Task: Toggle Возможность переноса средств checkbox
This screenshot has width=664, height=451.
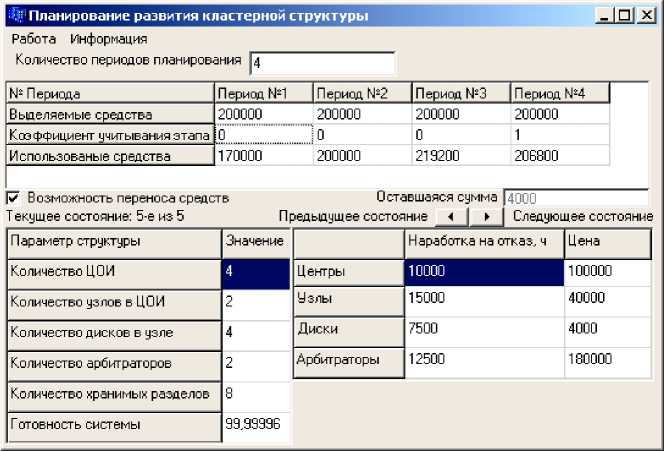Action: point(14,198)
